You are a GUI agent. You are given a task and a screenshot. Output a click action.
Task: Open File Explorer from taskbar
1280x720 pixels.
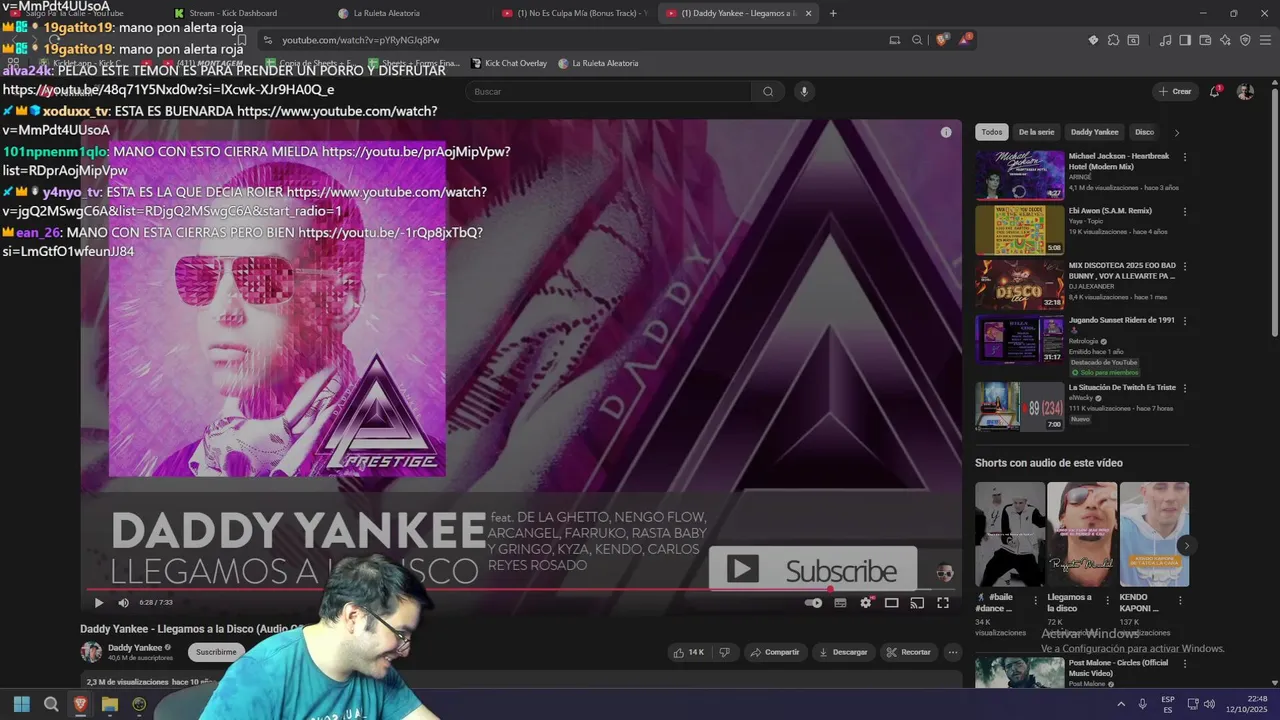click(x=110, y=704)
